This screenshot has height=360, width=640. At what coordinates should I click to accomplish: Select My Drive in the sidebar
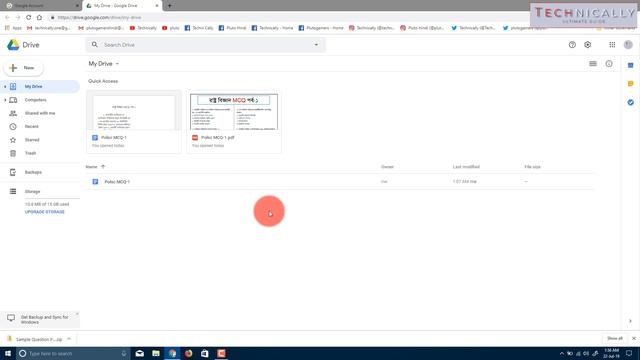(x=40, y=87)
